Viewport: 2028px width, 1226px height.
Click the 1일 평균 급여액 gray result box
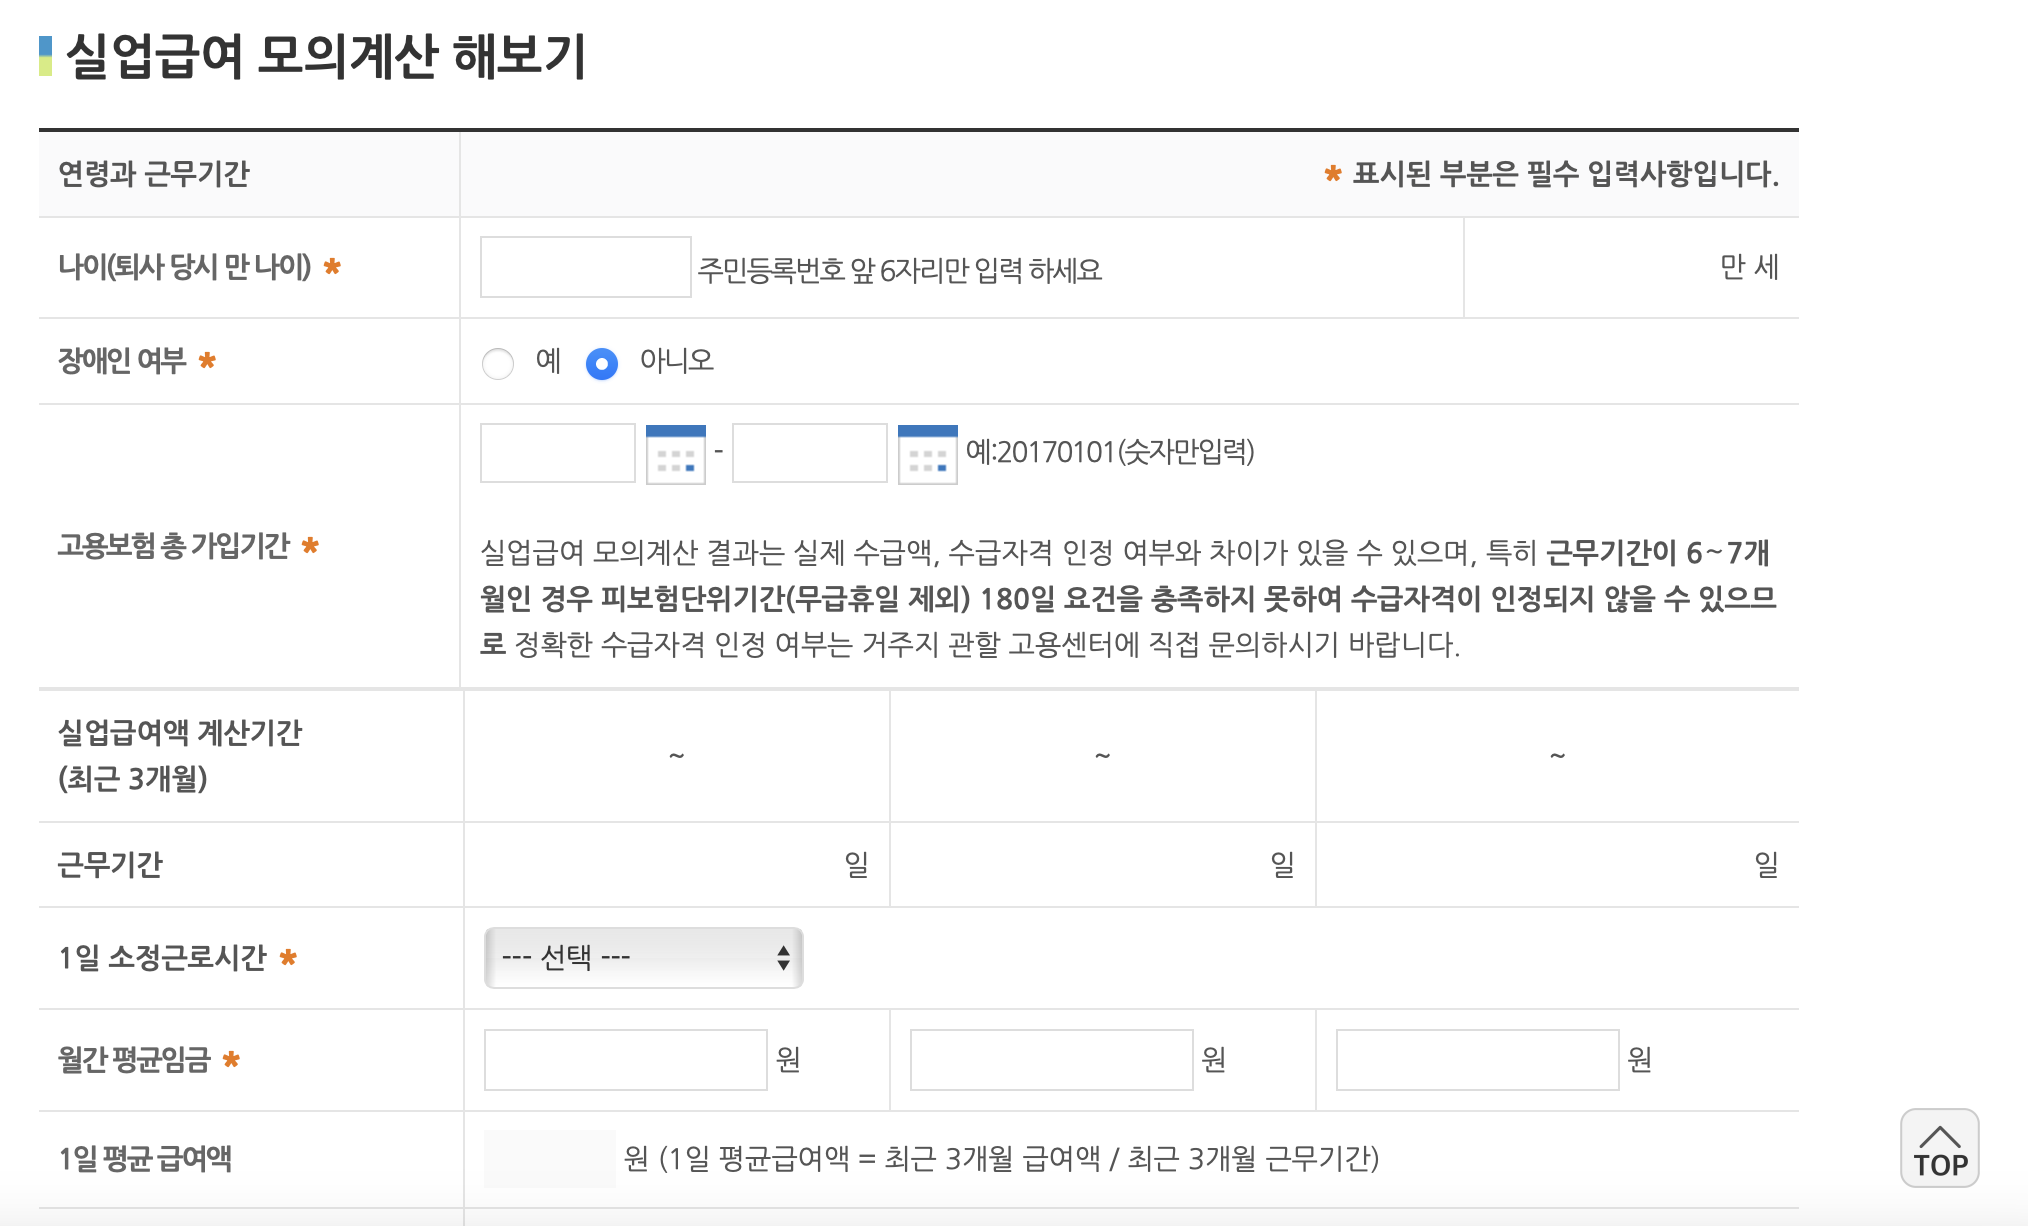click(x=549, y=1159)
